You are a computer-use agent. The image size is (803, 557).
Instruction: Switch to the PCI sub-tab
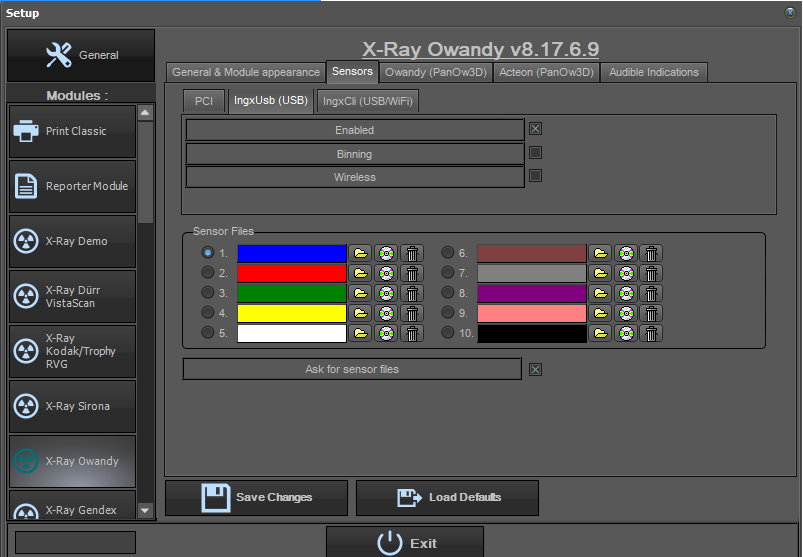[204, 101]
